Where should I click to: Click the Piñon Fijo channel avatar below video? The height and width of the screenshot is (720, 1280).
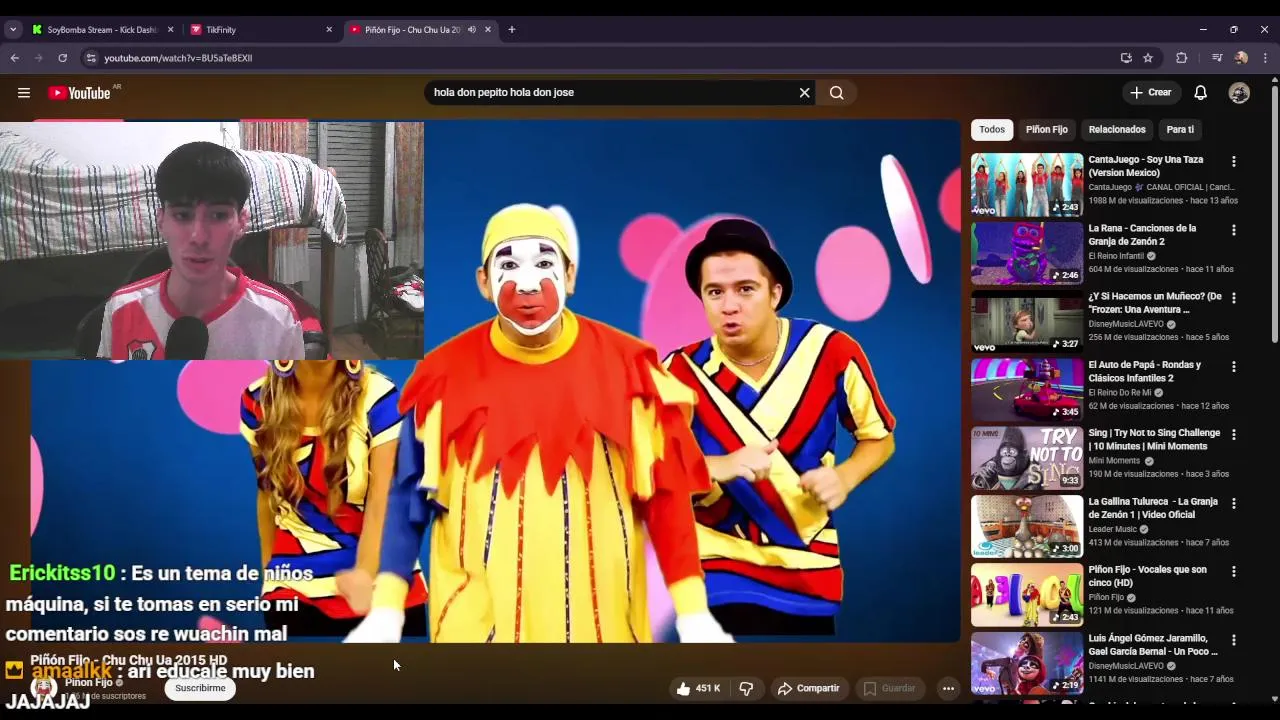(x=44, y=687)
